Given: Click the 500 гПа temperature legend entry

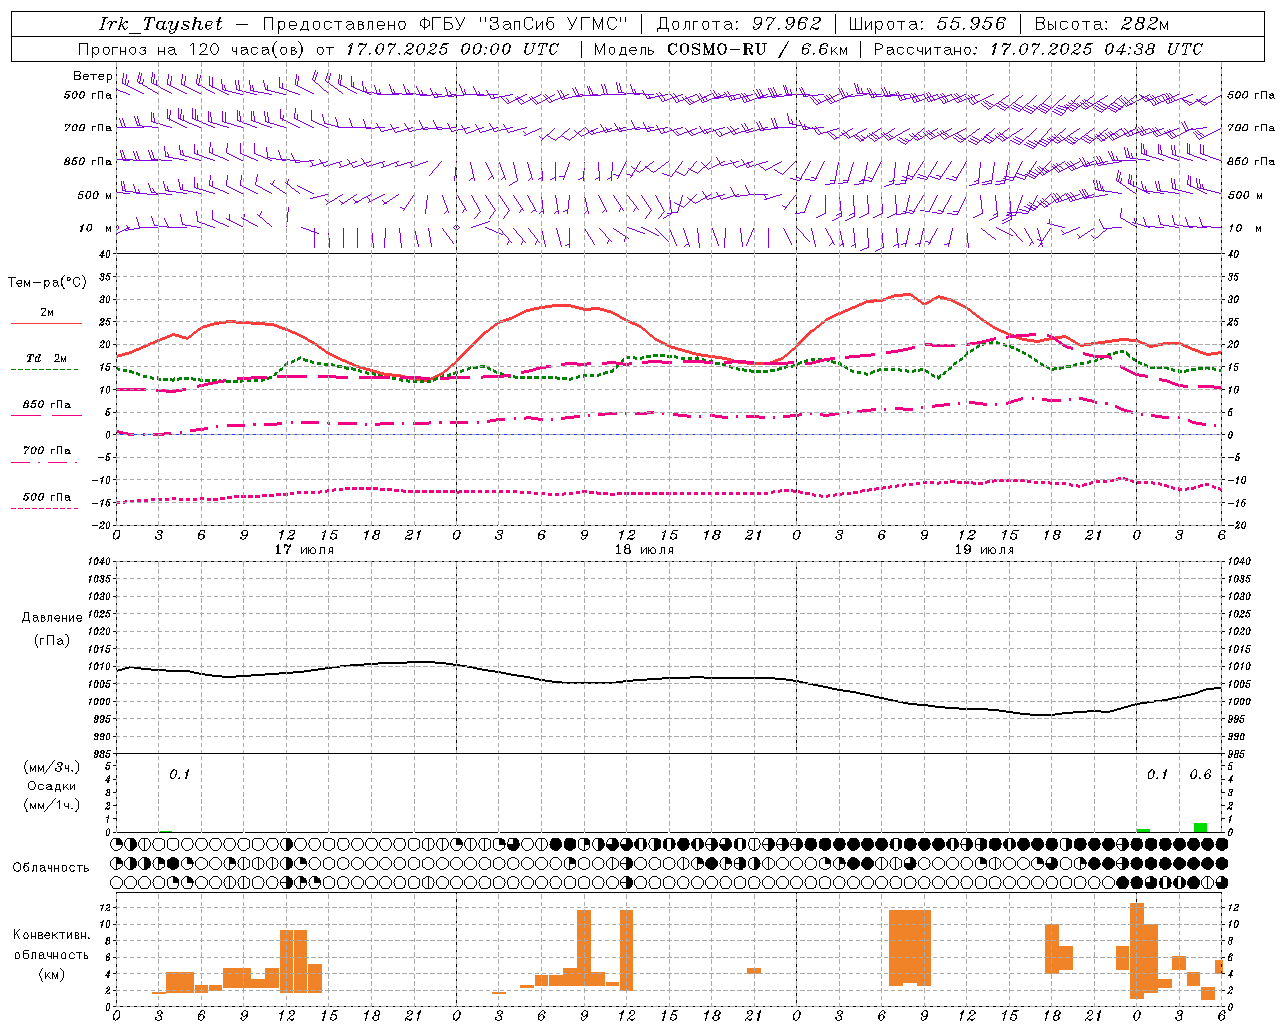Looking at the screenshot, I should point(47,497).
